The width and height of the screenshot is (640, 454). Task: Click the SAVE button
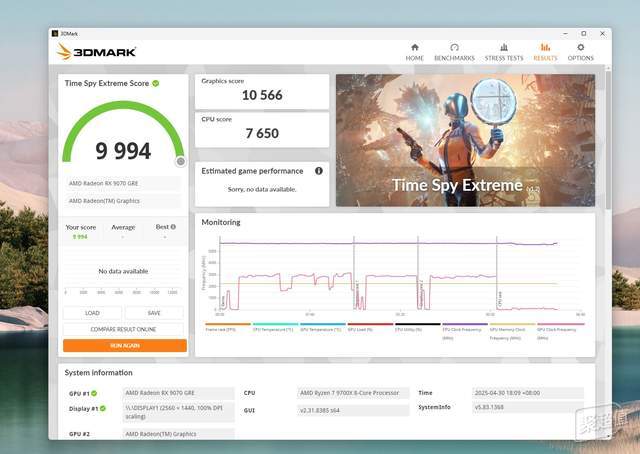(x=154, y=313)
